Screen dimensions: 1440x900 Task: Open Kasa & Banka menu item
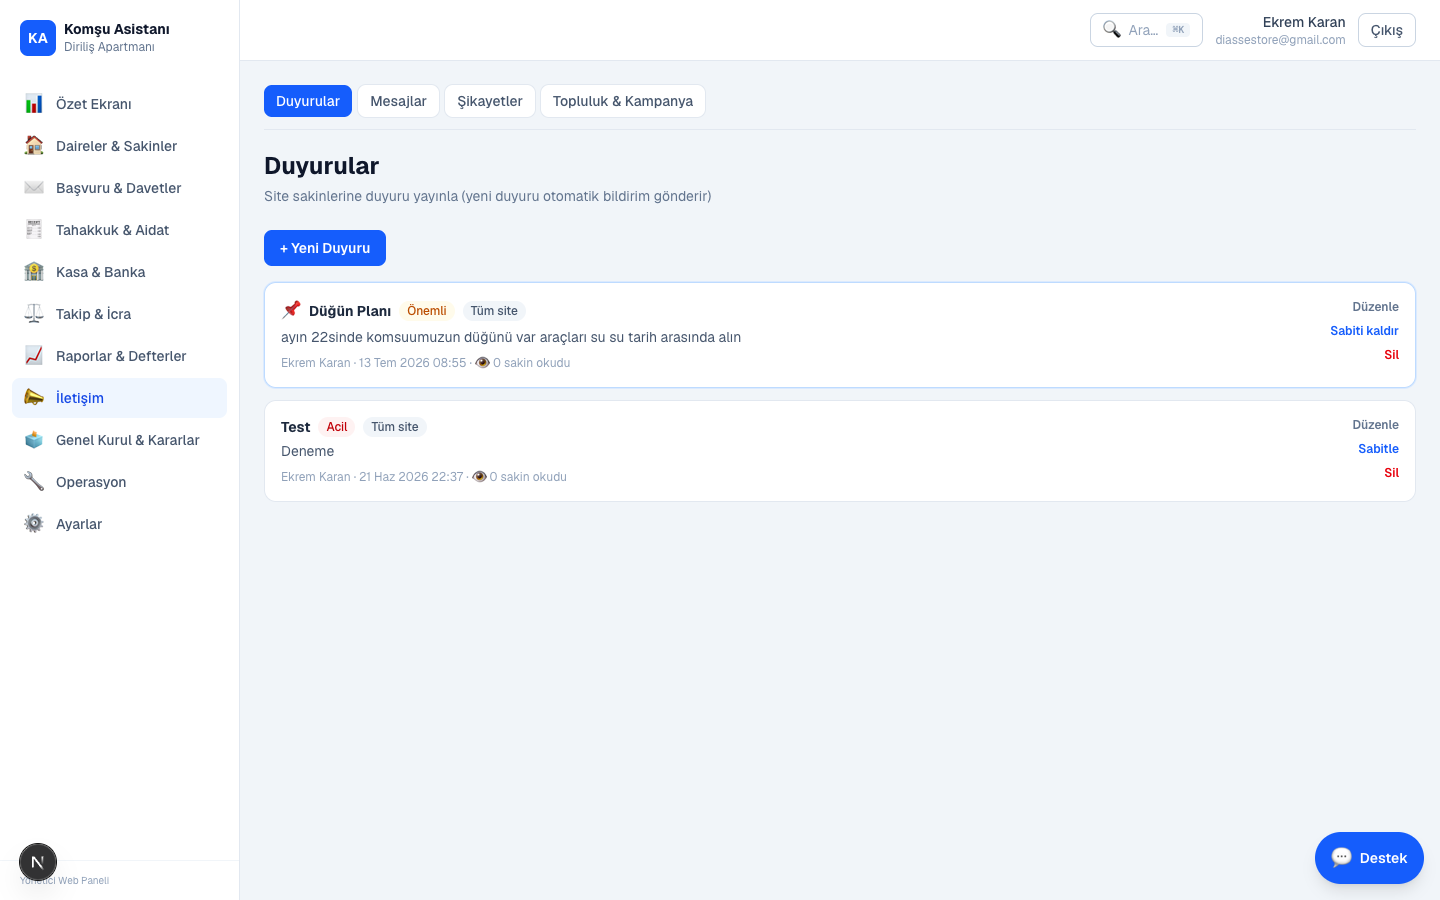119,272
